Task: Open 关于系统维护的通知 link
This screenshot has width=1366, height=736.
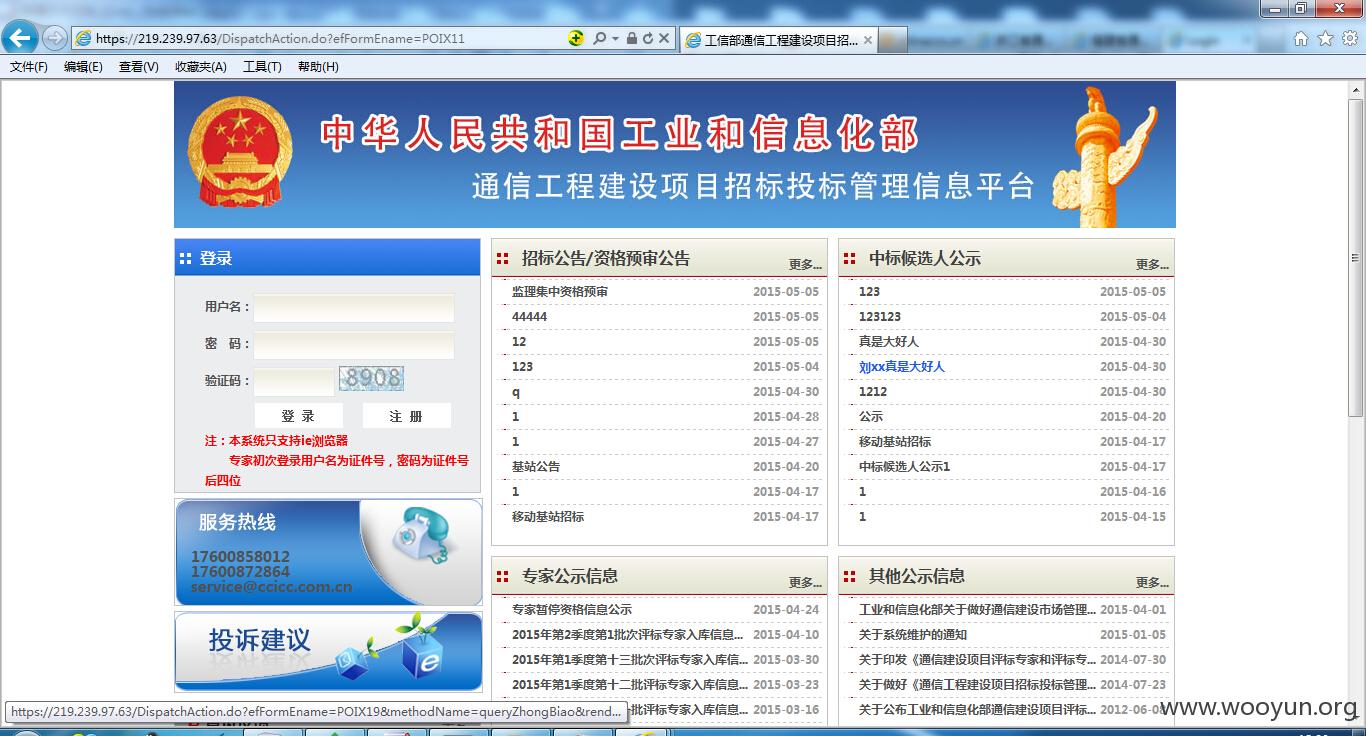Action: coord(913,635)
